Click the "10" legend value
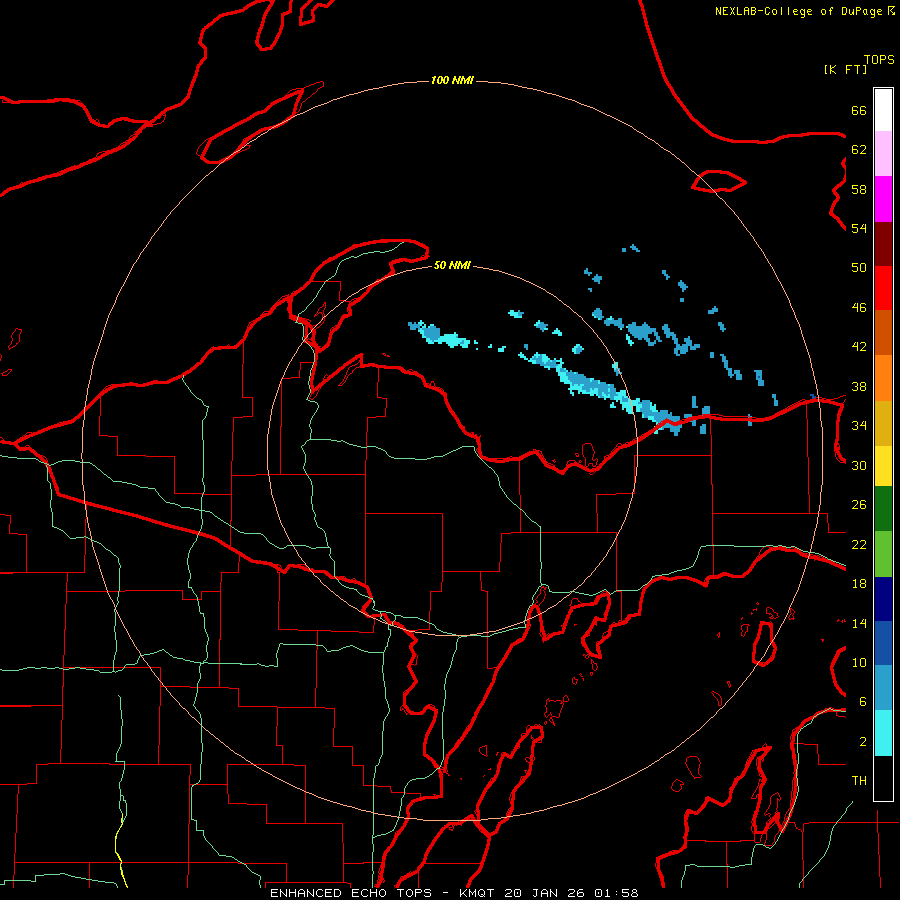Screen dimensions: 900x900 click(x=859, y=662)
